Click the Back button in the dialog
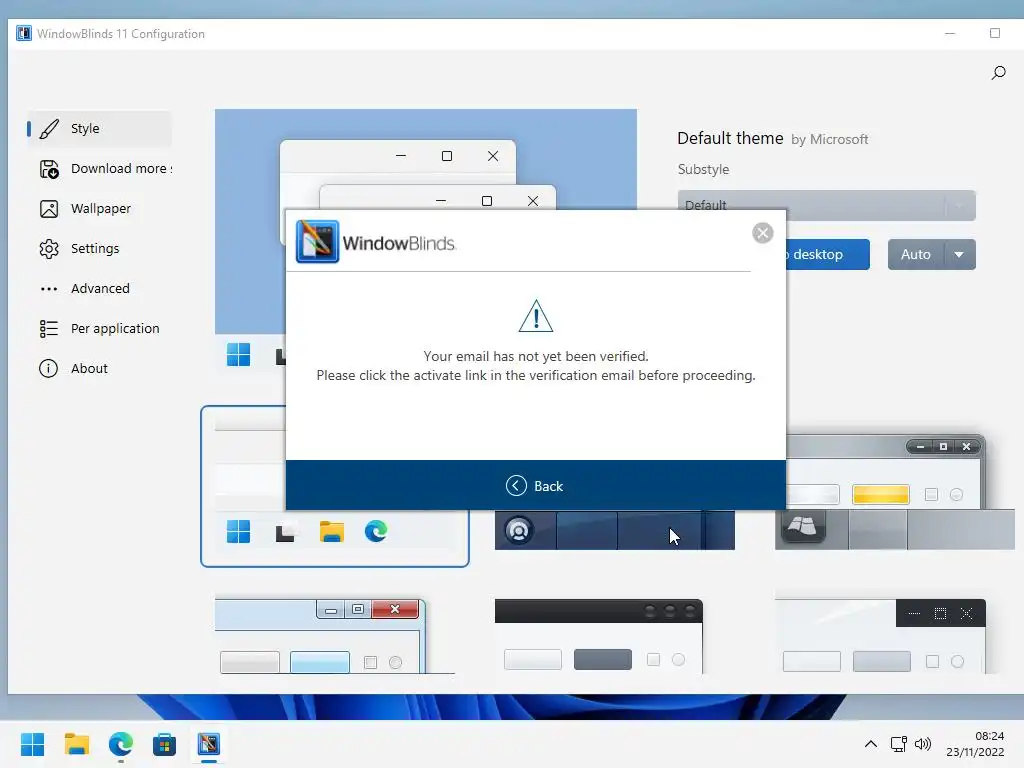This screenshot has height=768, width=1024. tap(536, 486)
